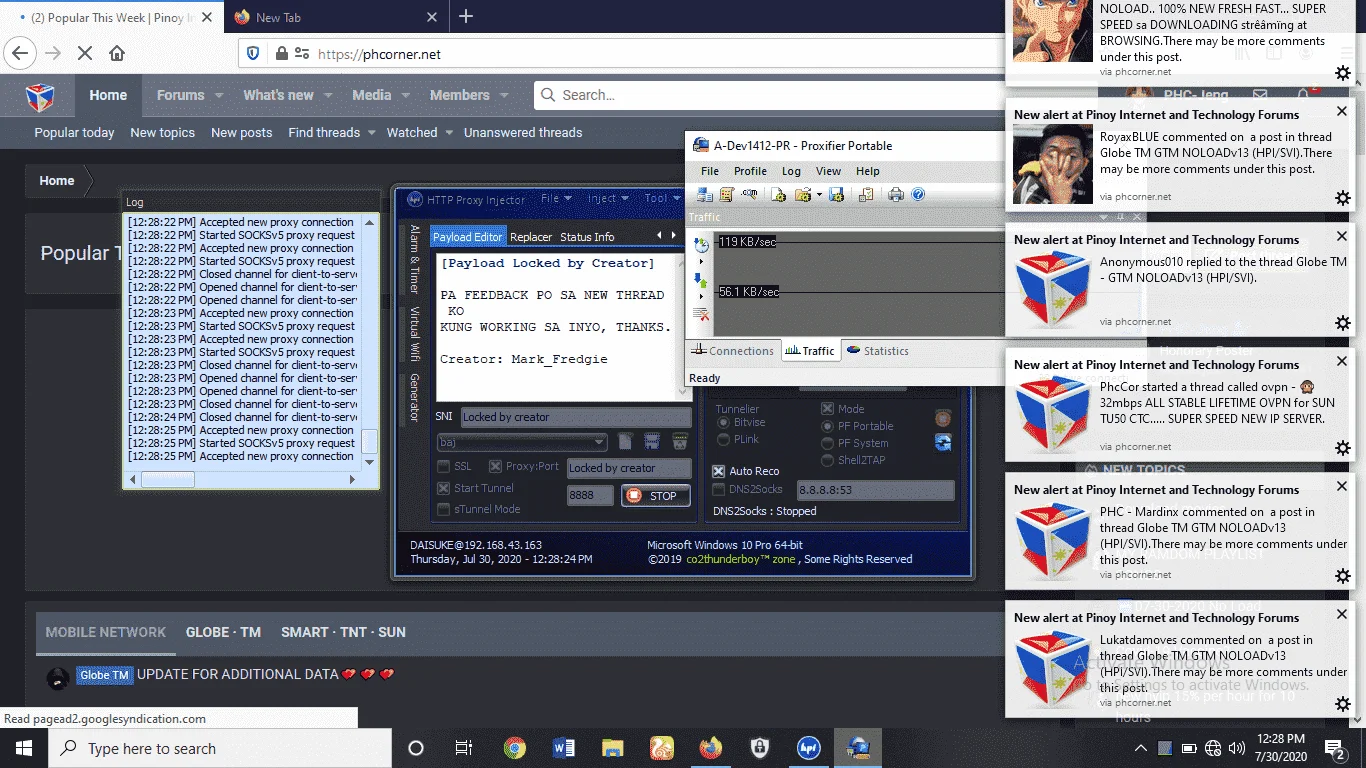Uncheck the Start Tunnel checkbox
The width and height of the screenshot is (1366, 768).
point(444,488)
